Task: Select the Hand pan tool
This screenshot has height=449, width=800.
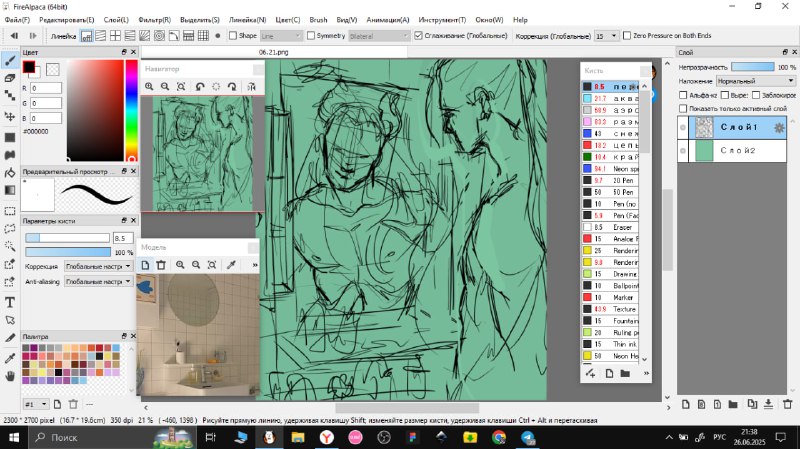Action: [x=10, y=377]
